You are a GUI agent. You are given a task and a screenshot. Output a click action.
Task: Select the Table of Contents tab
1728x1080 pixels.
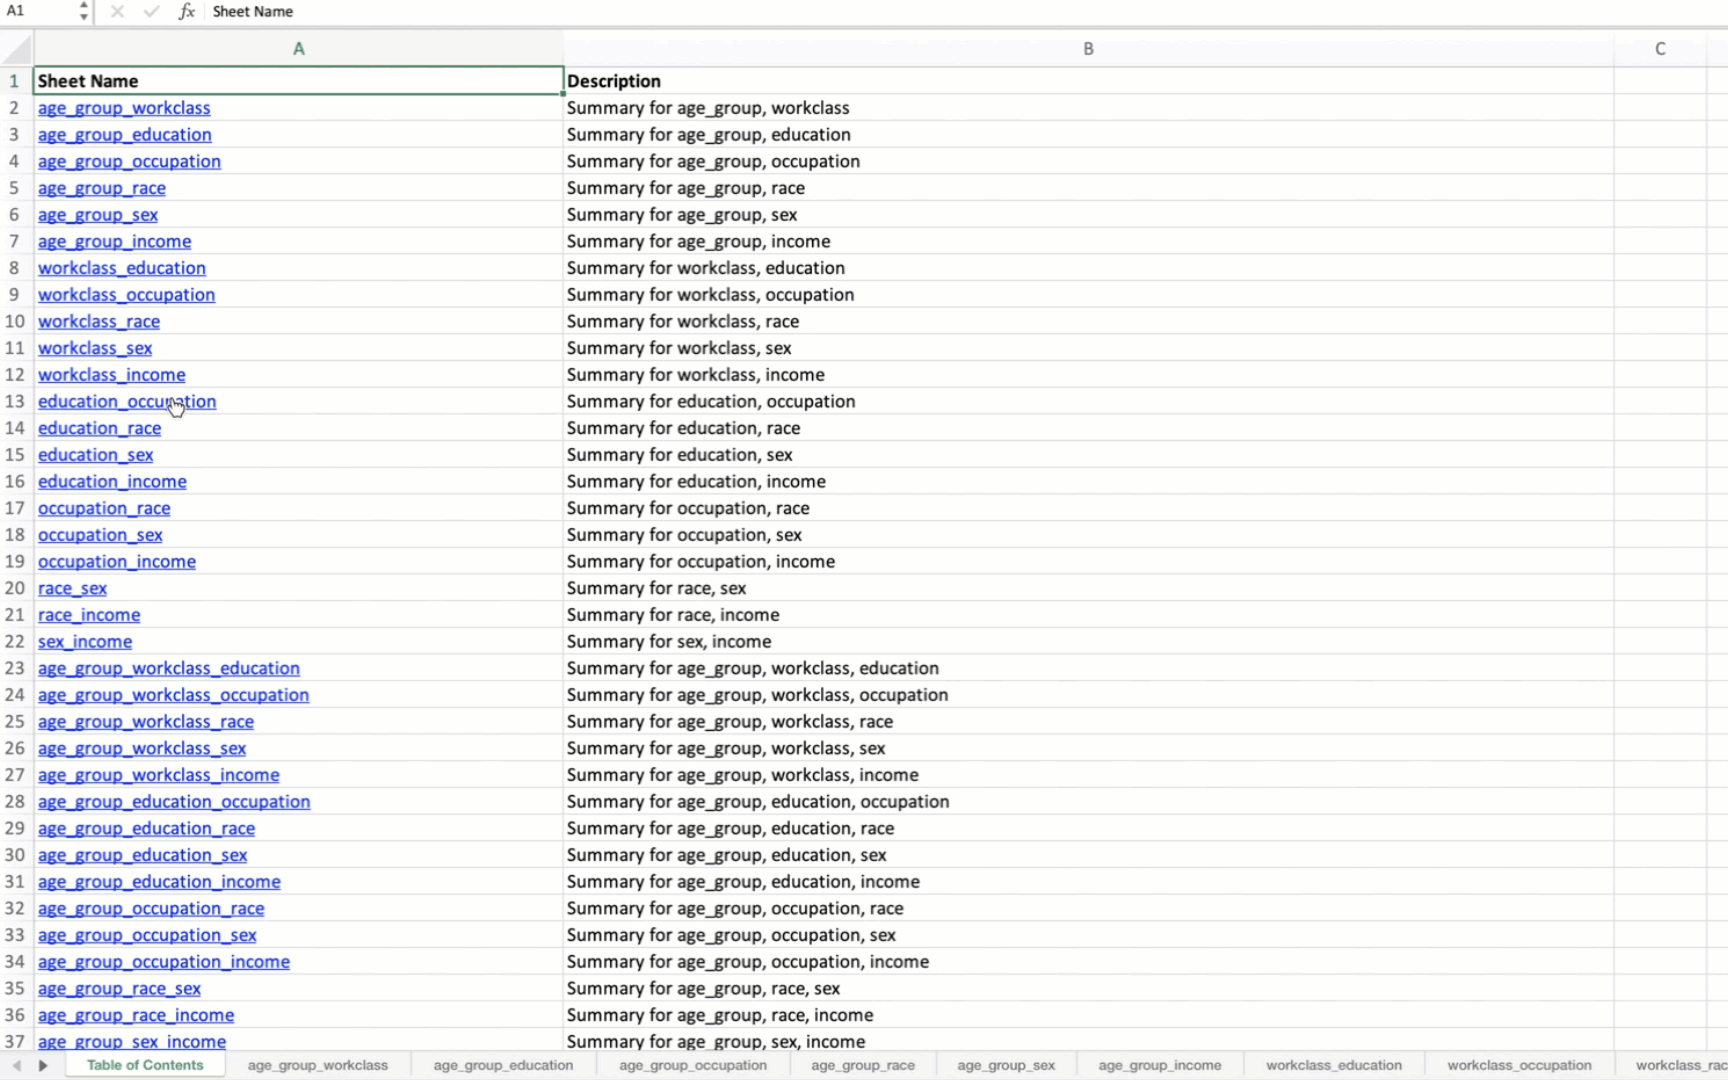tap(145, 1066)
